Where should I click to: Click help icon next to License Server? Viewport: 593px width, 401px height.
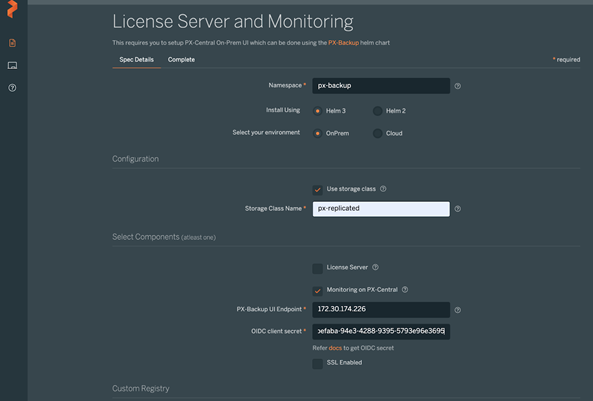pos(375,267)
